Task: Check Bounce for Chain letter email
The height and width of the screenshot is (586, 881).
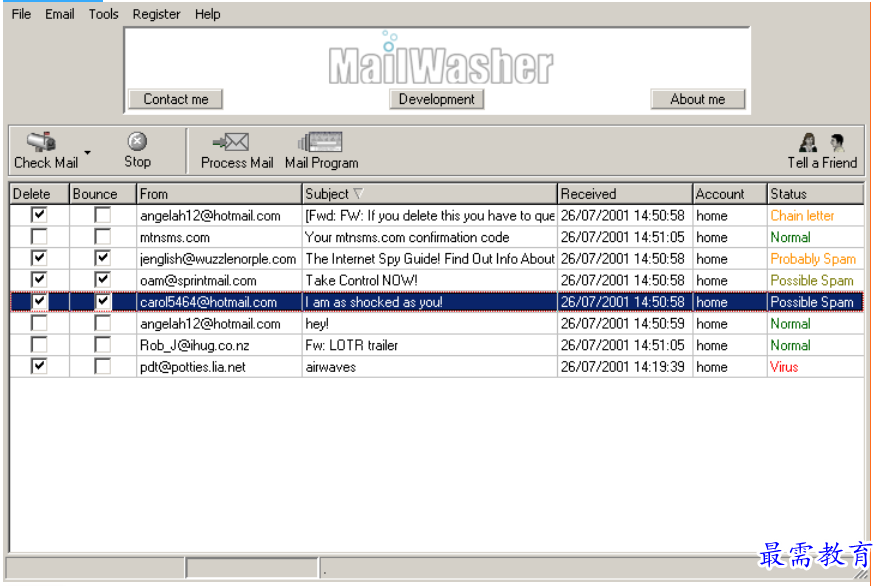Action: pos(102,215)
